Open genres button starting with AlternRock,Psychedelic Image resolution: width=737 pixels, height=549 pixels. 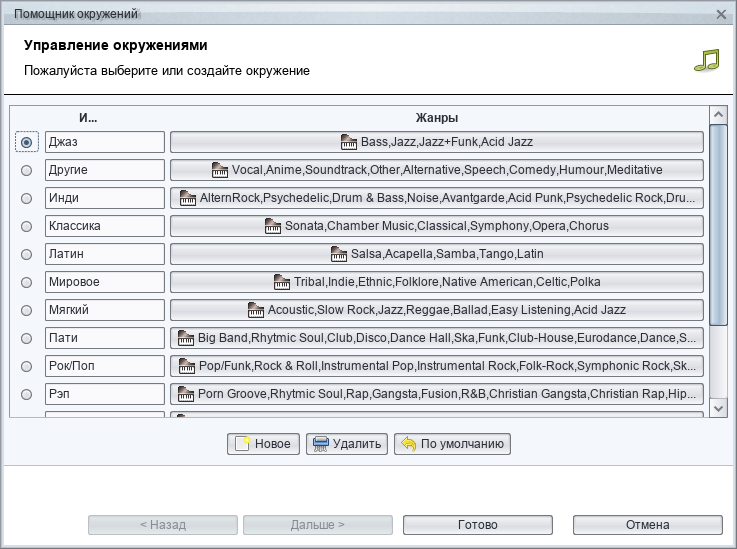pos(437,198)
